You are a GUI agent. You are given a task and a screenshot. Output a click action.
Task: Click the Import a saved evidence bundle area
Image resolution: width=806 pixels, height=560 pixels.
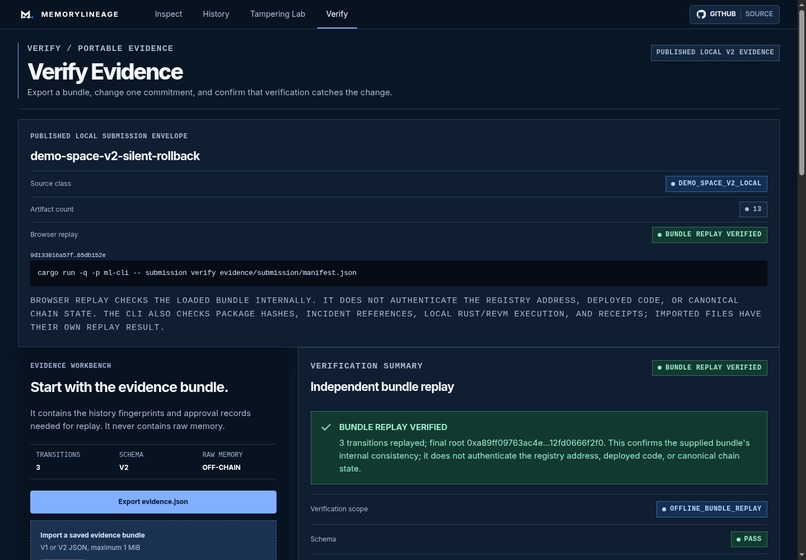click(153, 540)
